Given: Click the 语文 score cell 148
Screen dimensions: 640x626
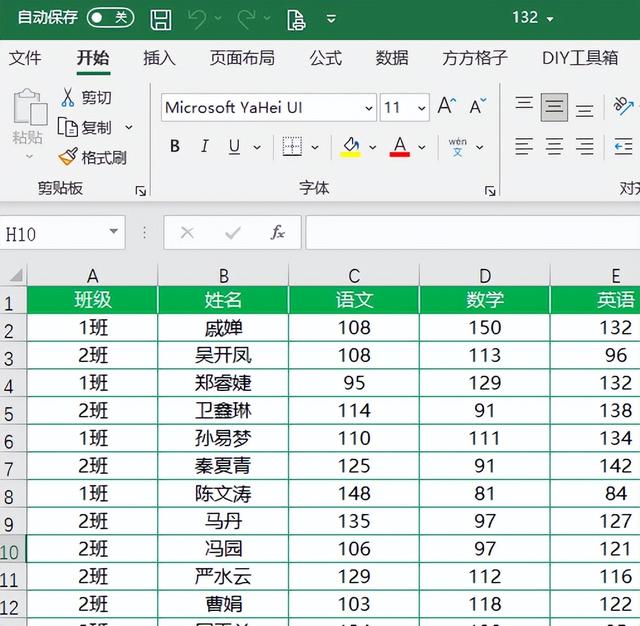Looking at the screenshot, I should tap(354, 493).
